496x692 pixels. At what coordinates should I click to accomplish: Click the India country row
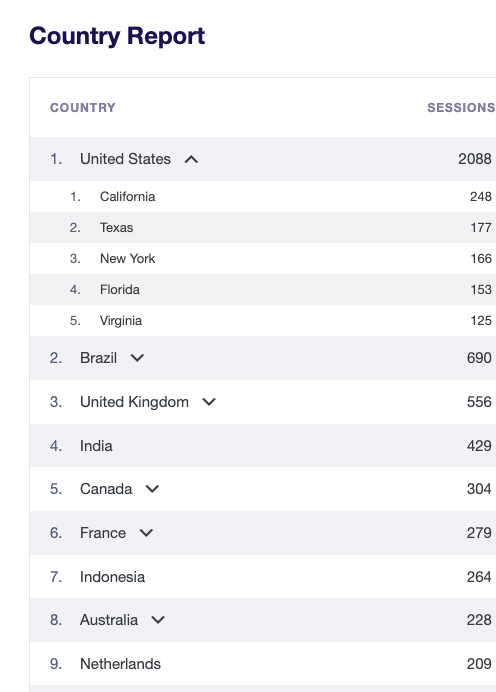(263, 446)
